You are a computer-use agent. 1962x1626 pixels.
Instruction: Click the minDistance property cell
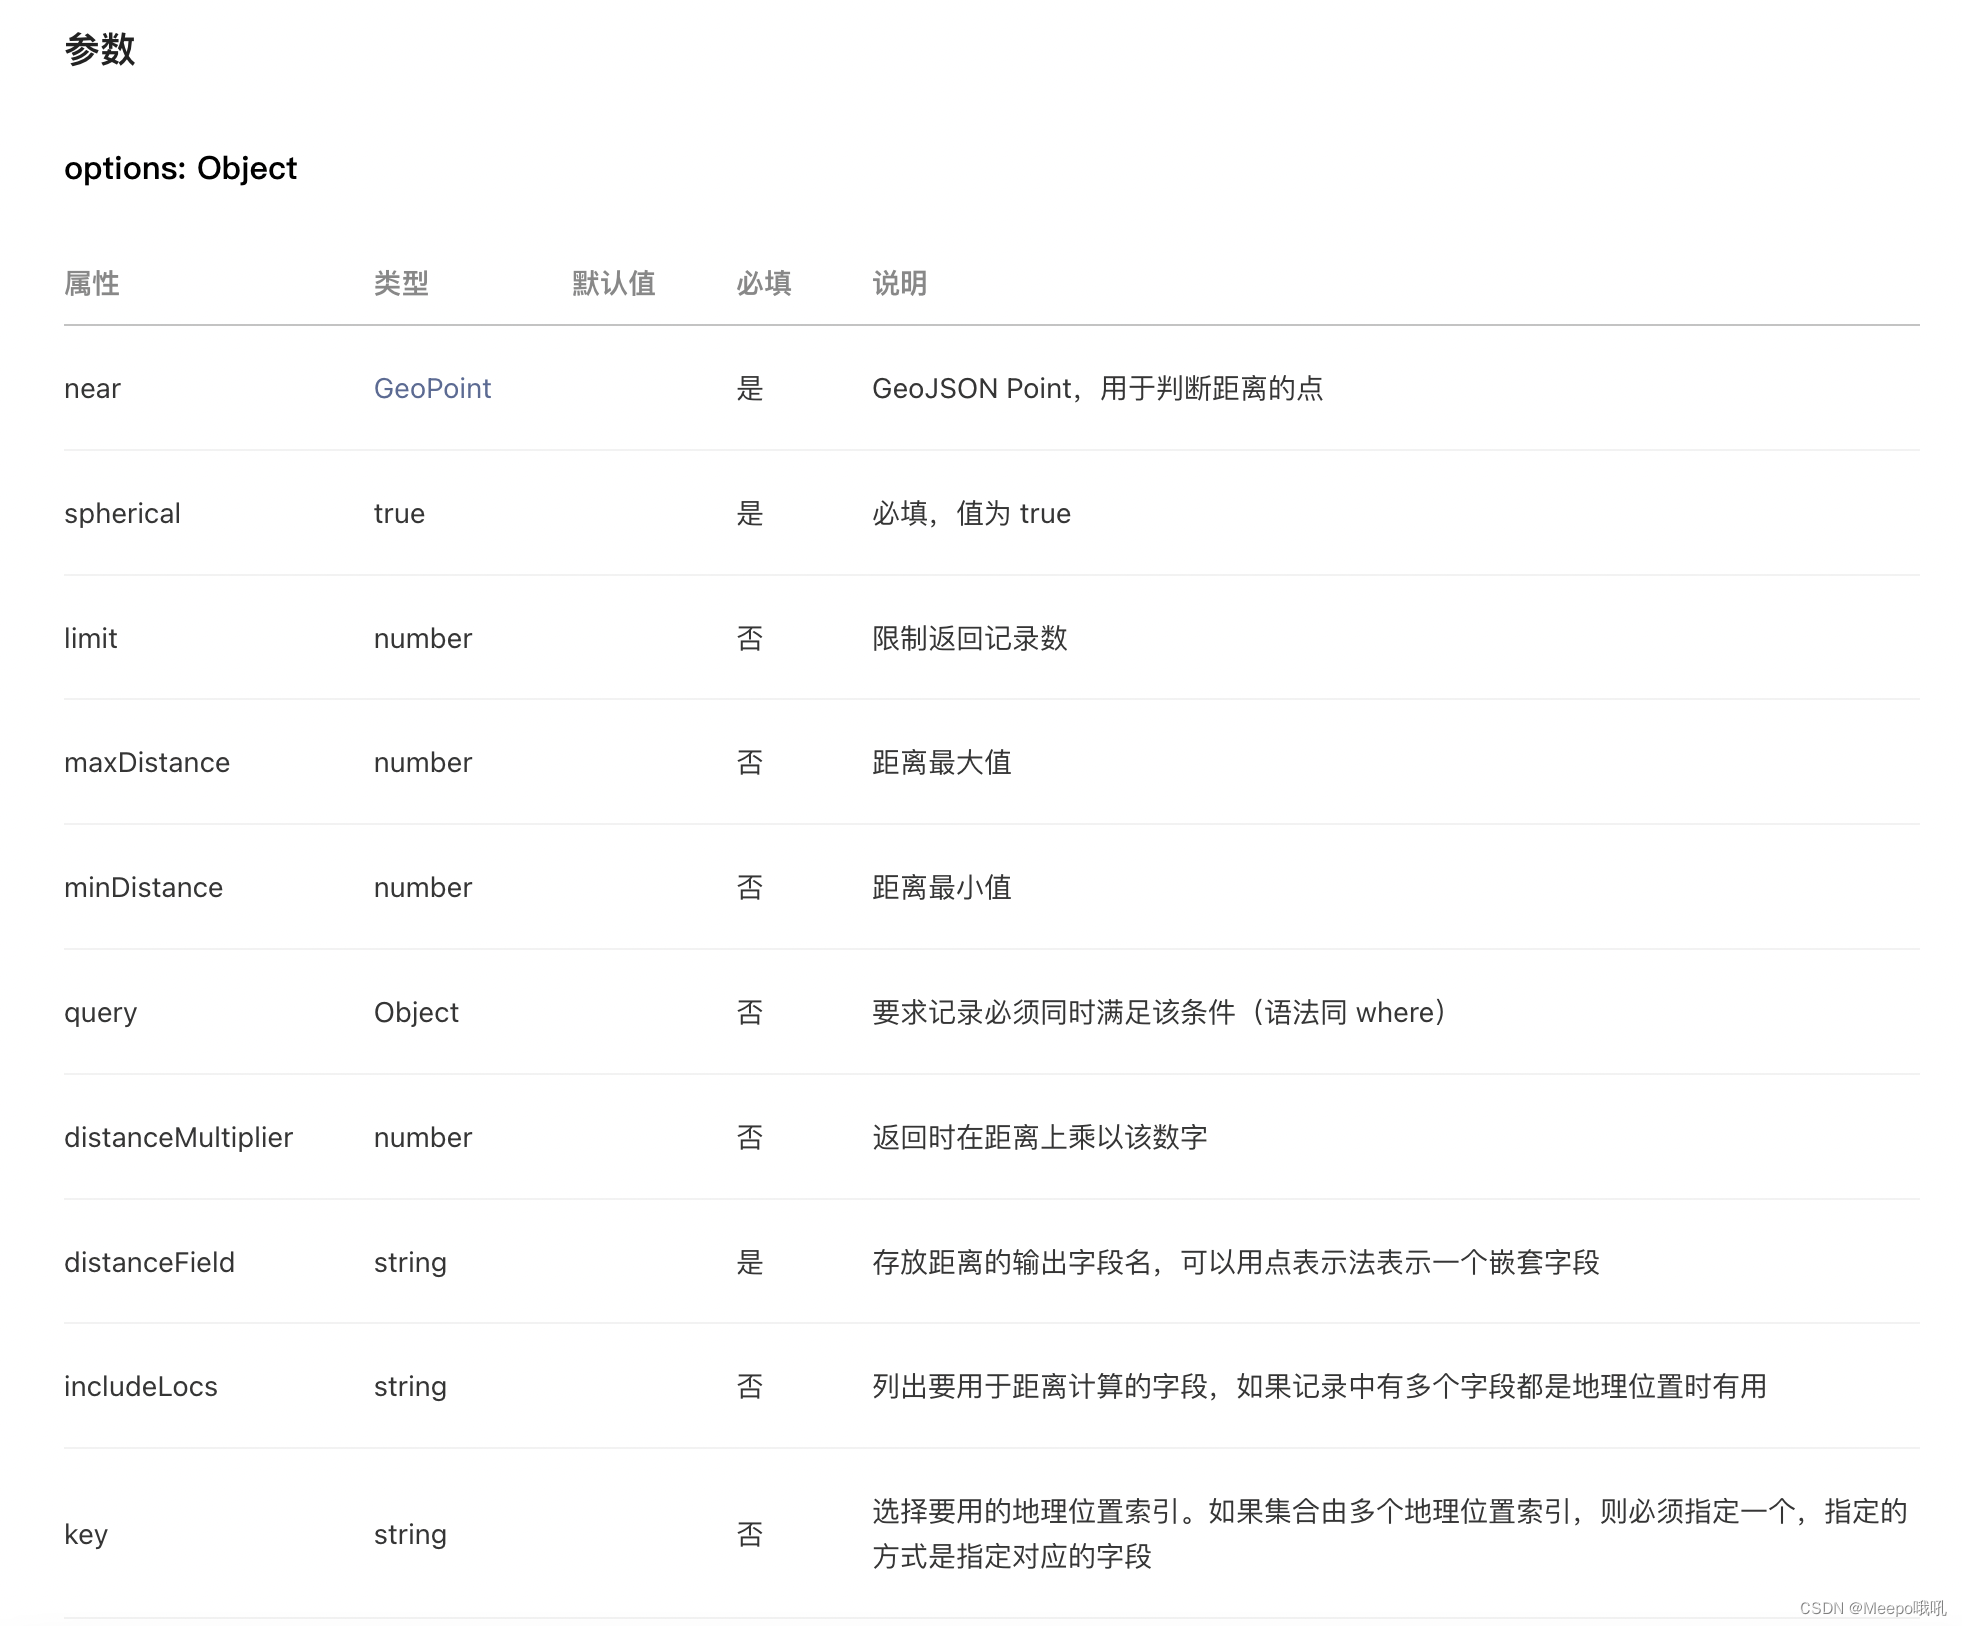tap(143, 887)
